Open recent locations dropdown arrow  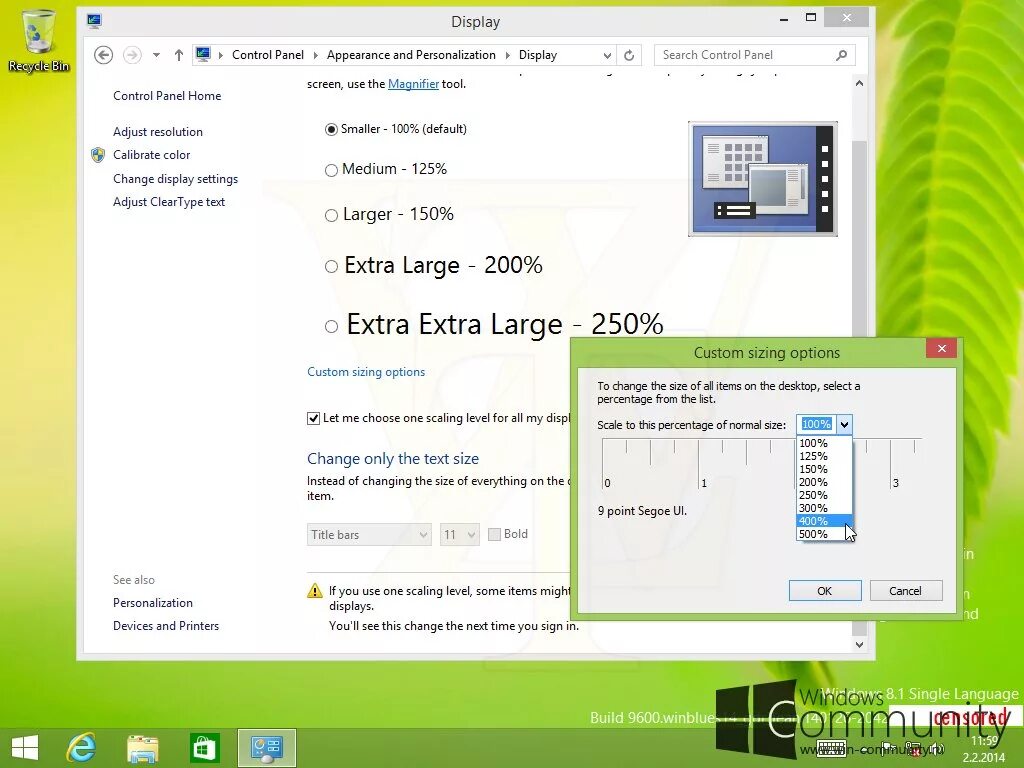pos(156,55)
